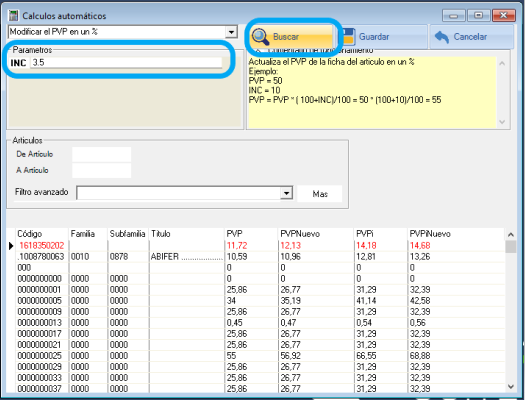Maximize the Calculos automáticos window
Image resolution: width=525 pixels, height=400 pixels.
478,15
